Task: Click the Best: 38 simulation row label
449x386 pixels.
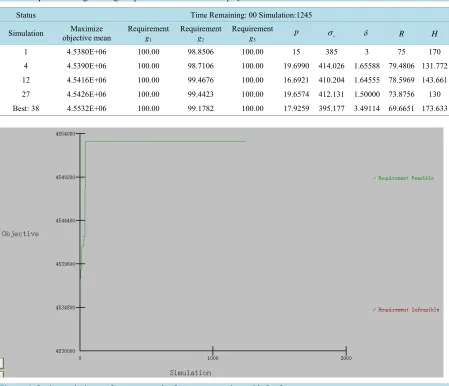Action: click(x=26, y=108)
